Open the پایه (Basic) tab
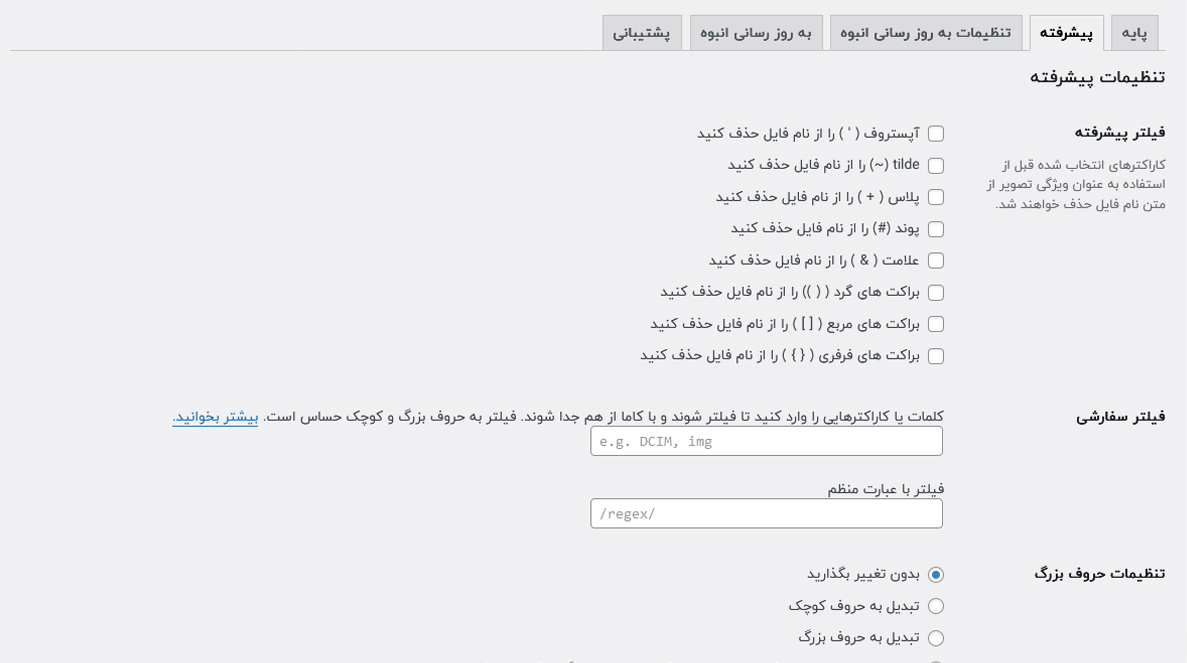1187x663 pixels. (1134, 33)
